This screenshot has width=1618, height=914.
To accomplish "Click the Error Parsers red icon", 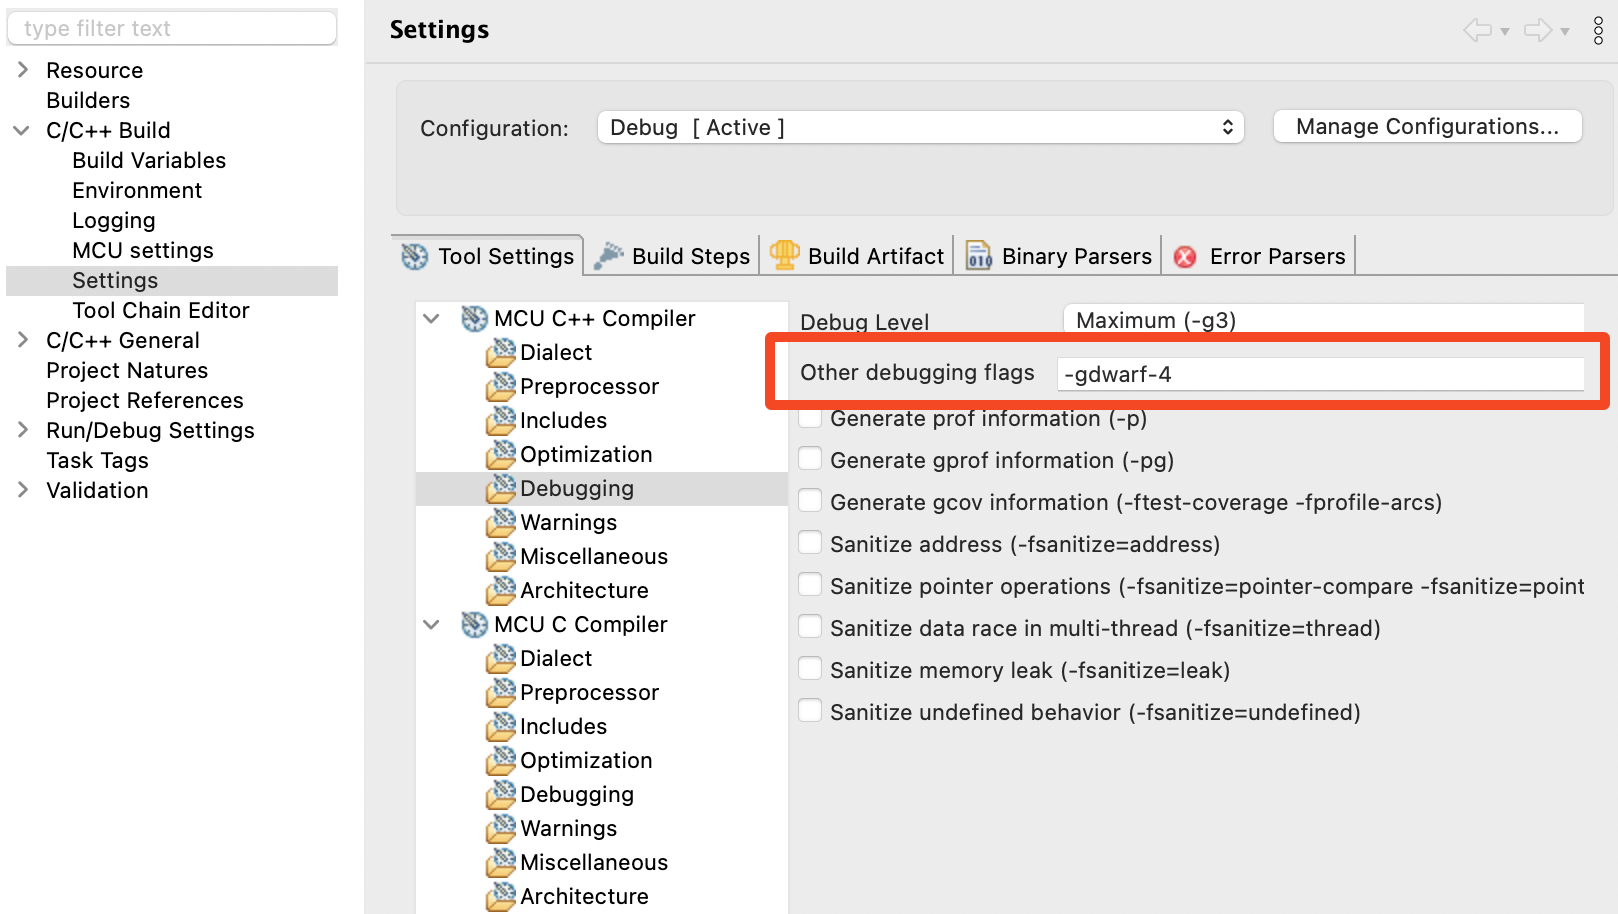I will [1185, 257].
